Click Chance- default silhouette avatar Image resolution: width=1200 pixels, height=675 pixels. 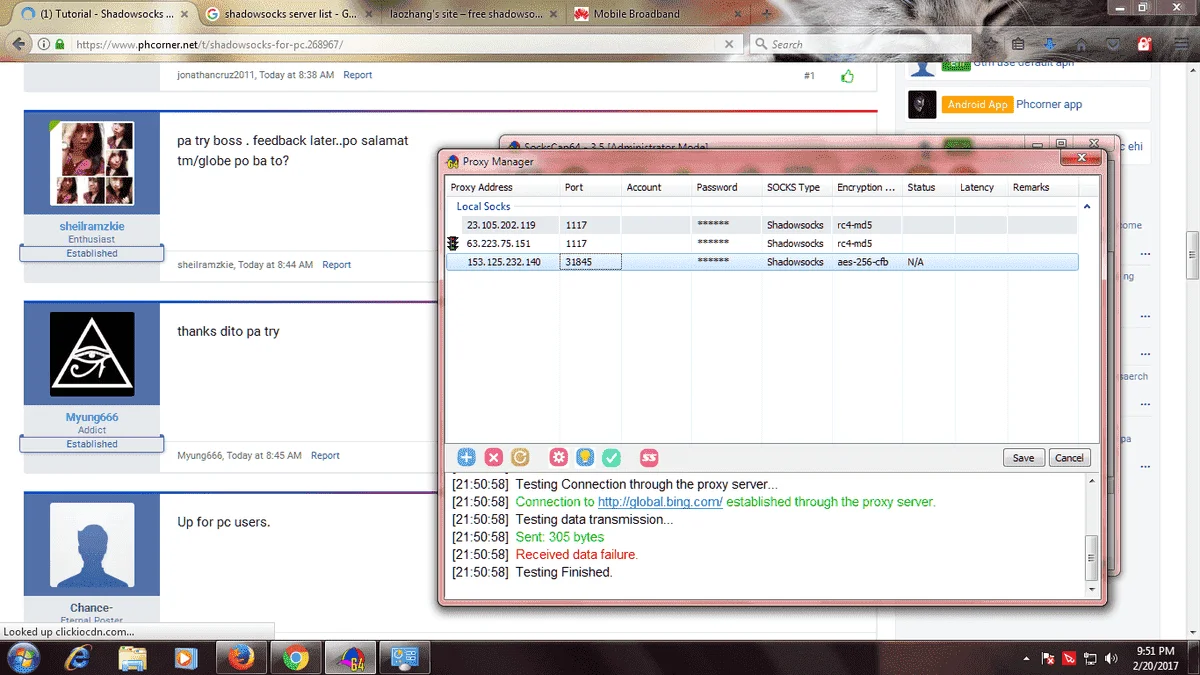pos(92,546)
